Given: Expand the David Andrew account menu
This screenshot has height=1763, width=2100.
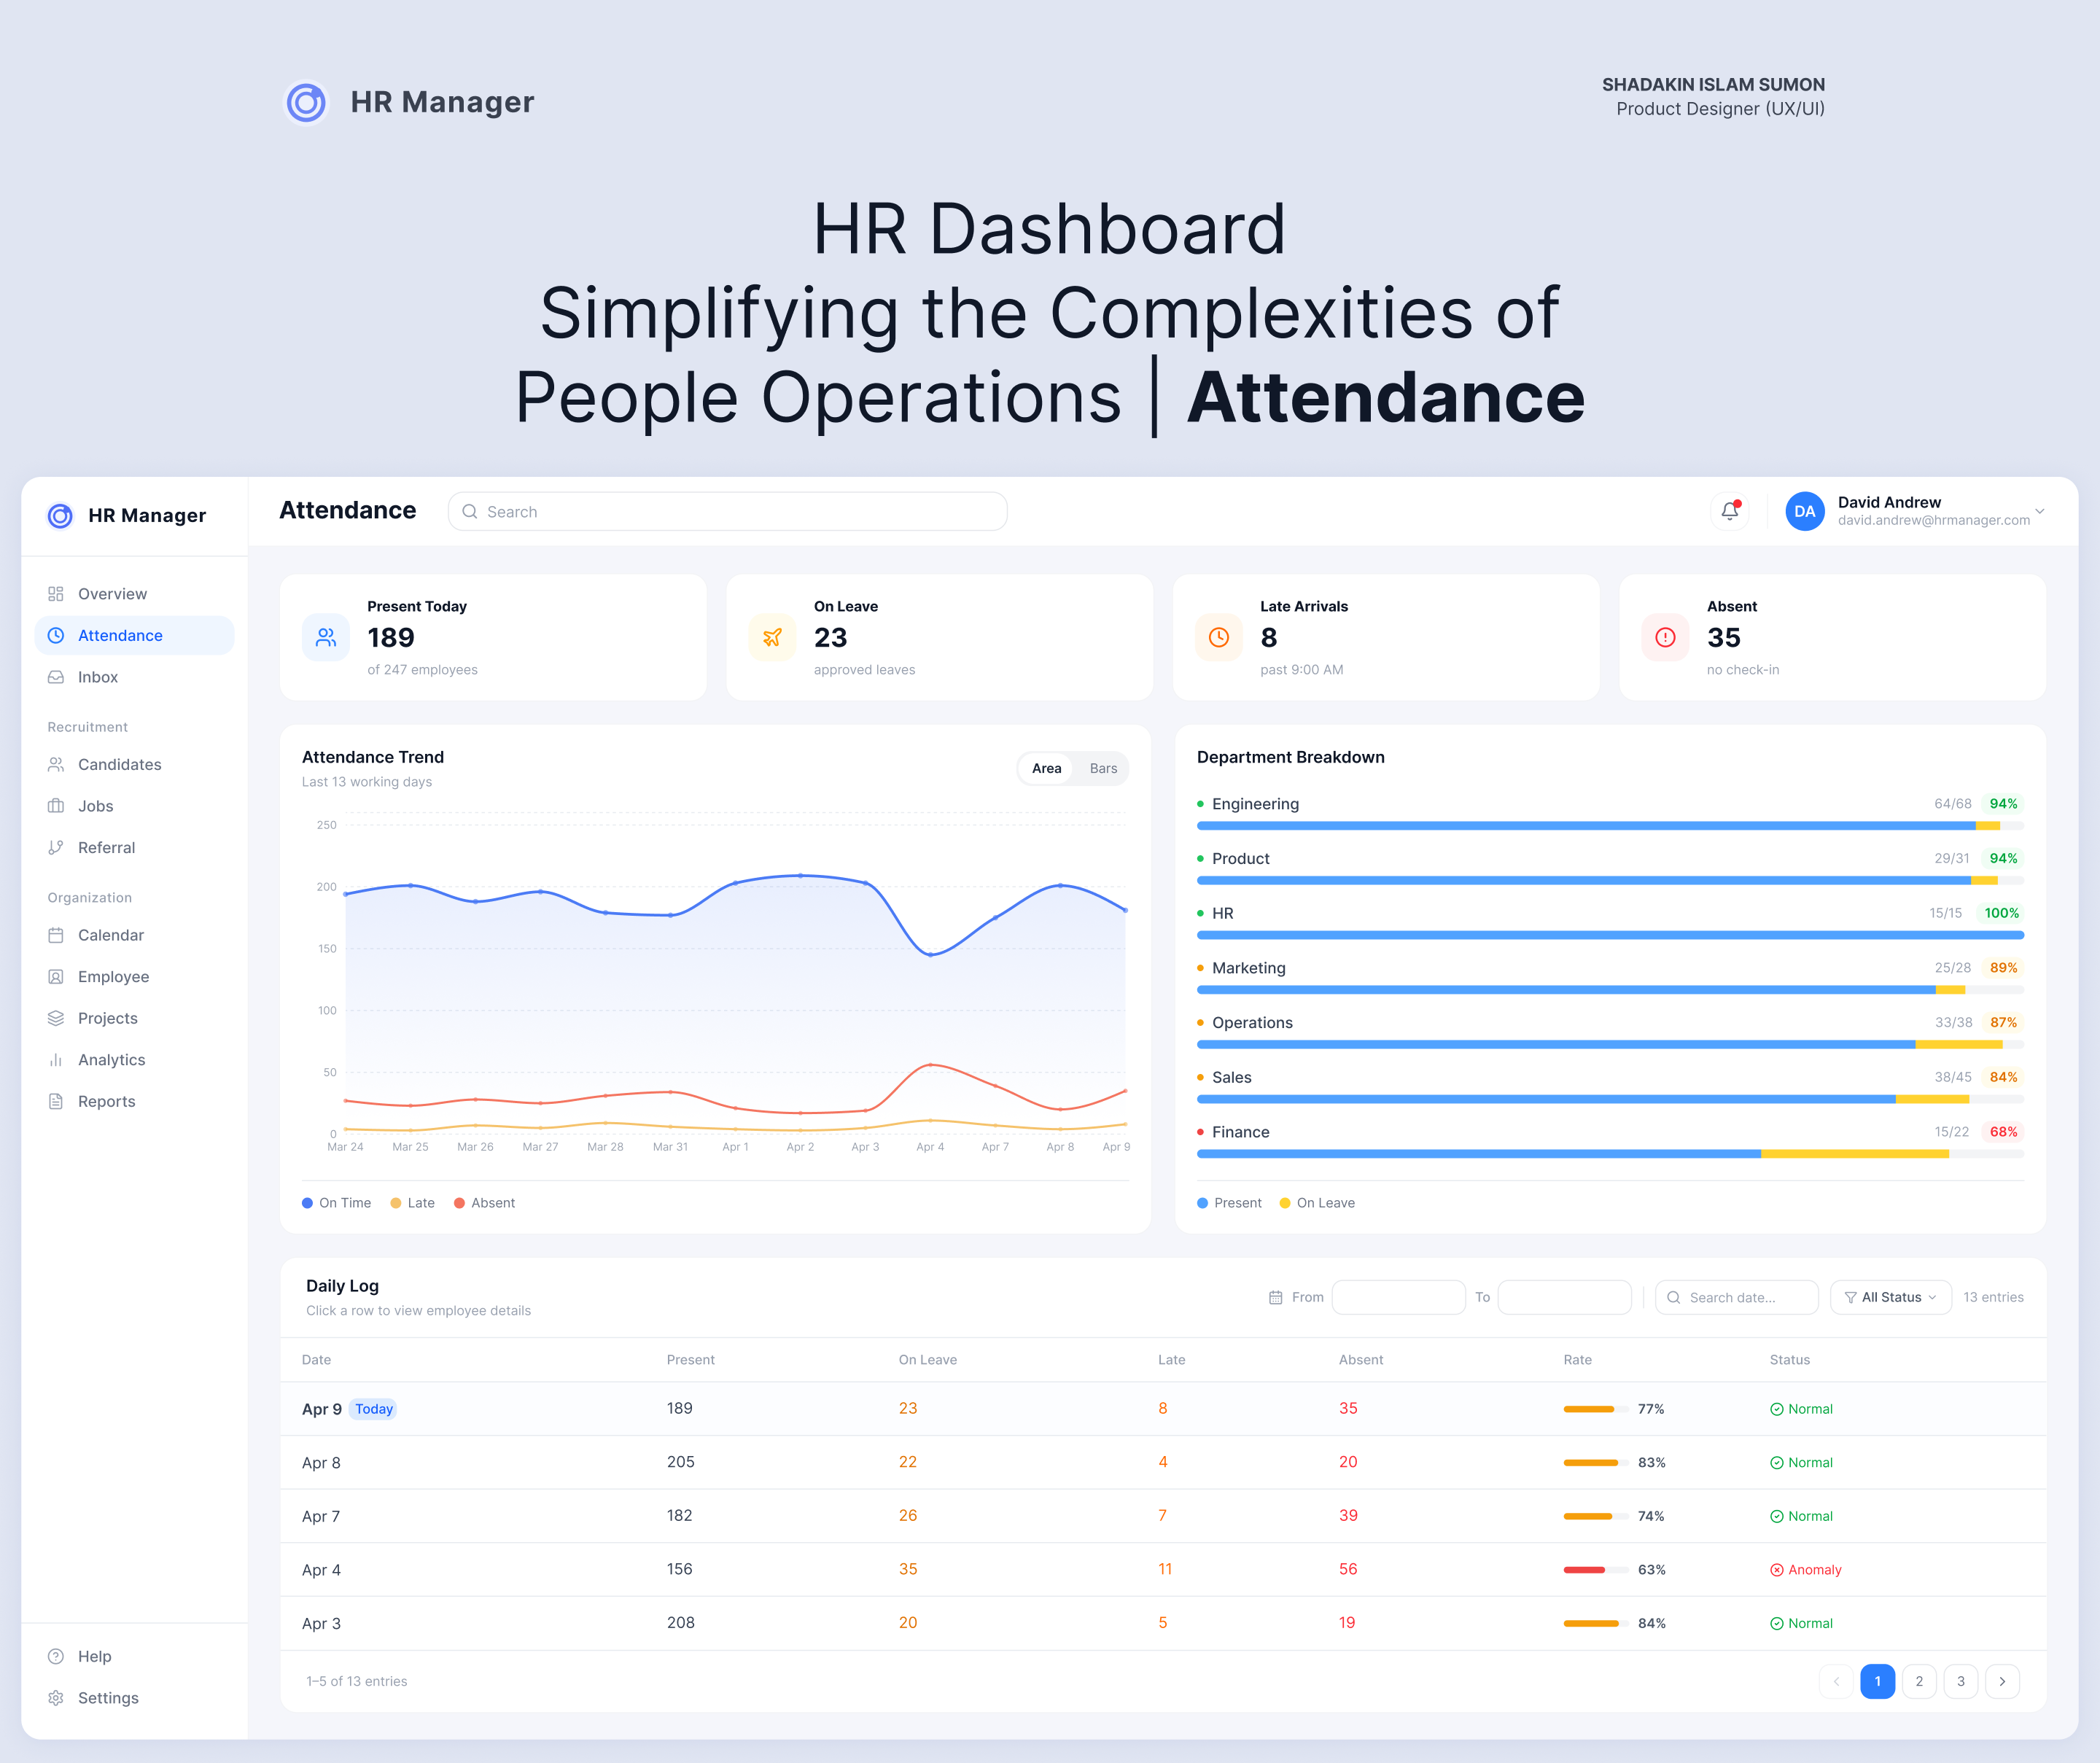Looking at the screenshot, I should click(x=2040, y=511).
